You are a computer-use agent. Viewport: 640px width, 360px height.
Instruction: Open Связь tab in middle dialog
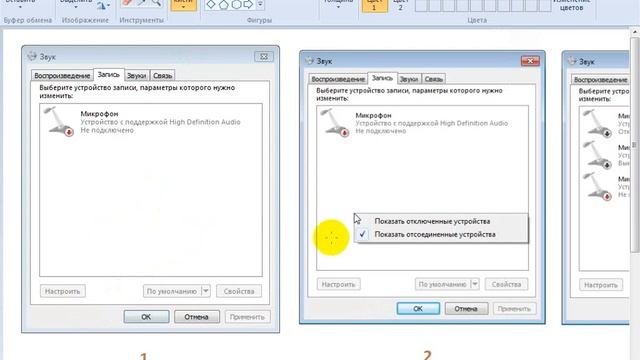(x=433, y=79)
